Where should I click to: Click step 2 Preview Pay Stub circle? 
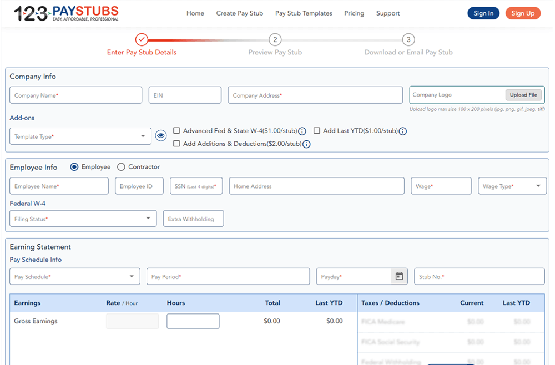275,39
